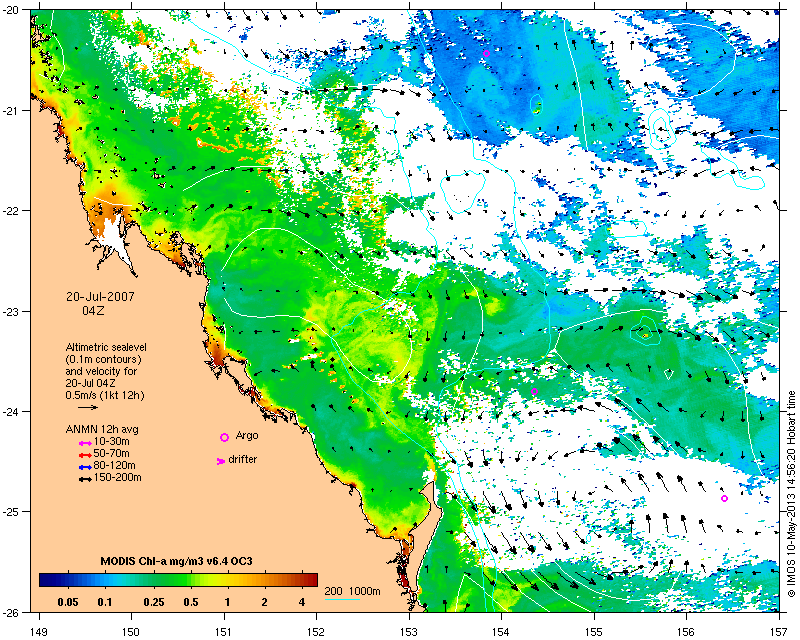Click the '50-70m' depth label
Viewport: 800px width, 640px height.
tap(112, 453)
